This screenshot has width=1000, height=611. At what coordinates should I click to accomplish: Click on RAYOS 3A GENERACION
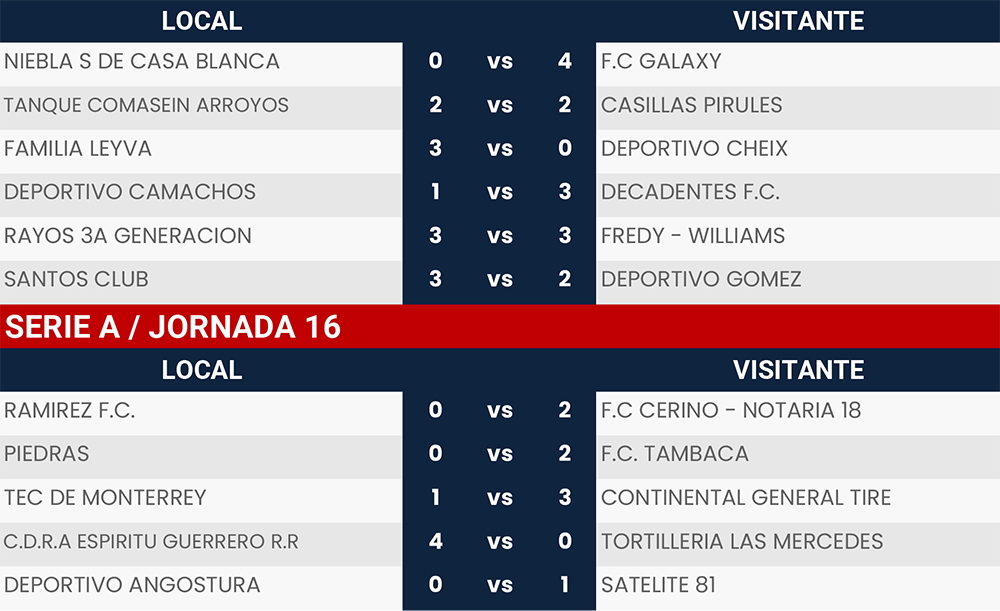(128, 236)
